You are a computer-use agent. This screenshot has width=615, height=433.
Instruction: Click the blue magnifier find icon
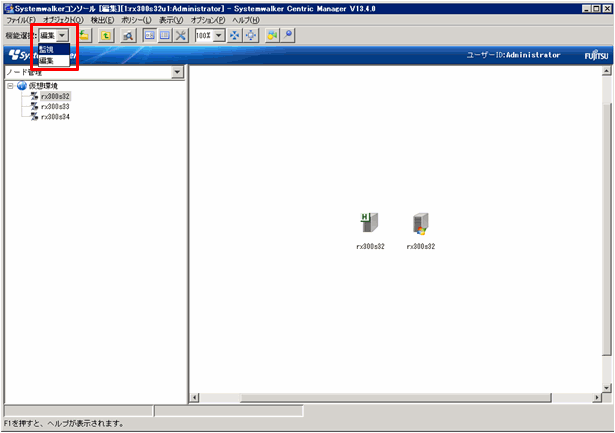288,35
